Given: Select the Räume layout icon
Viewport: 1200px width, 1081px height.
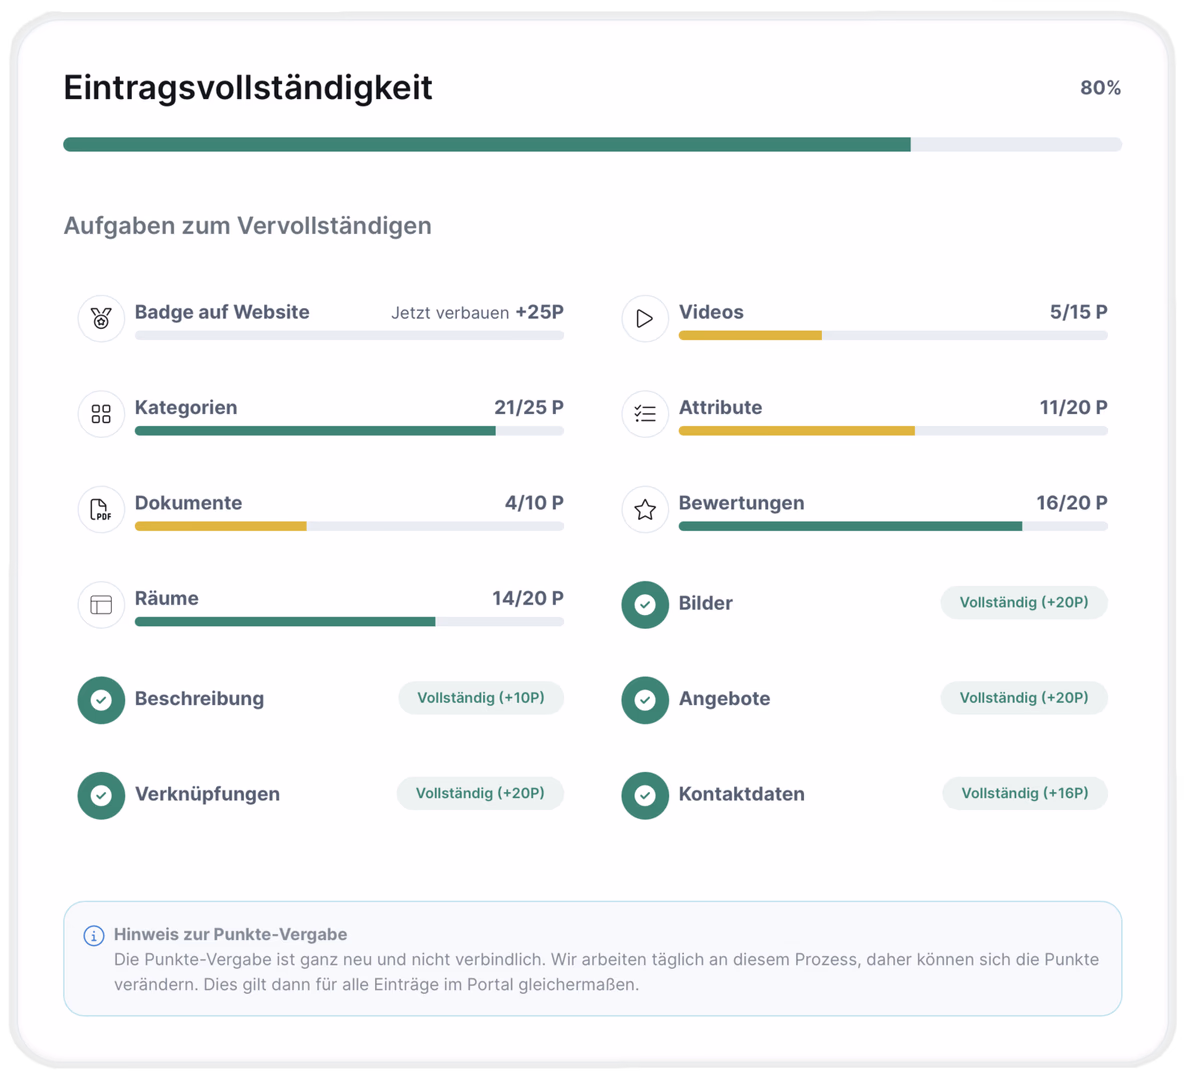Looking at the screenshot, I should coord(101,605).
